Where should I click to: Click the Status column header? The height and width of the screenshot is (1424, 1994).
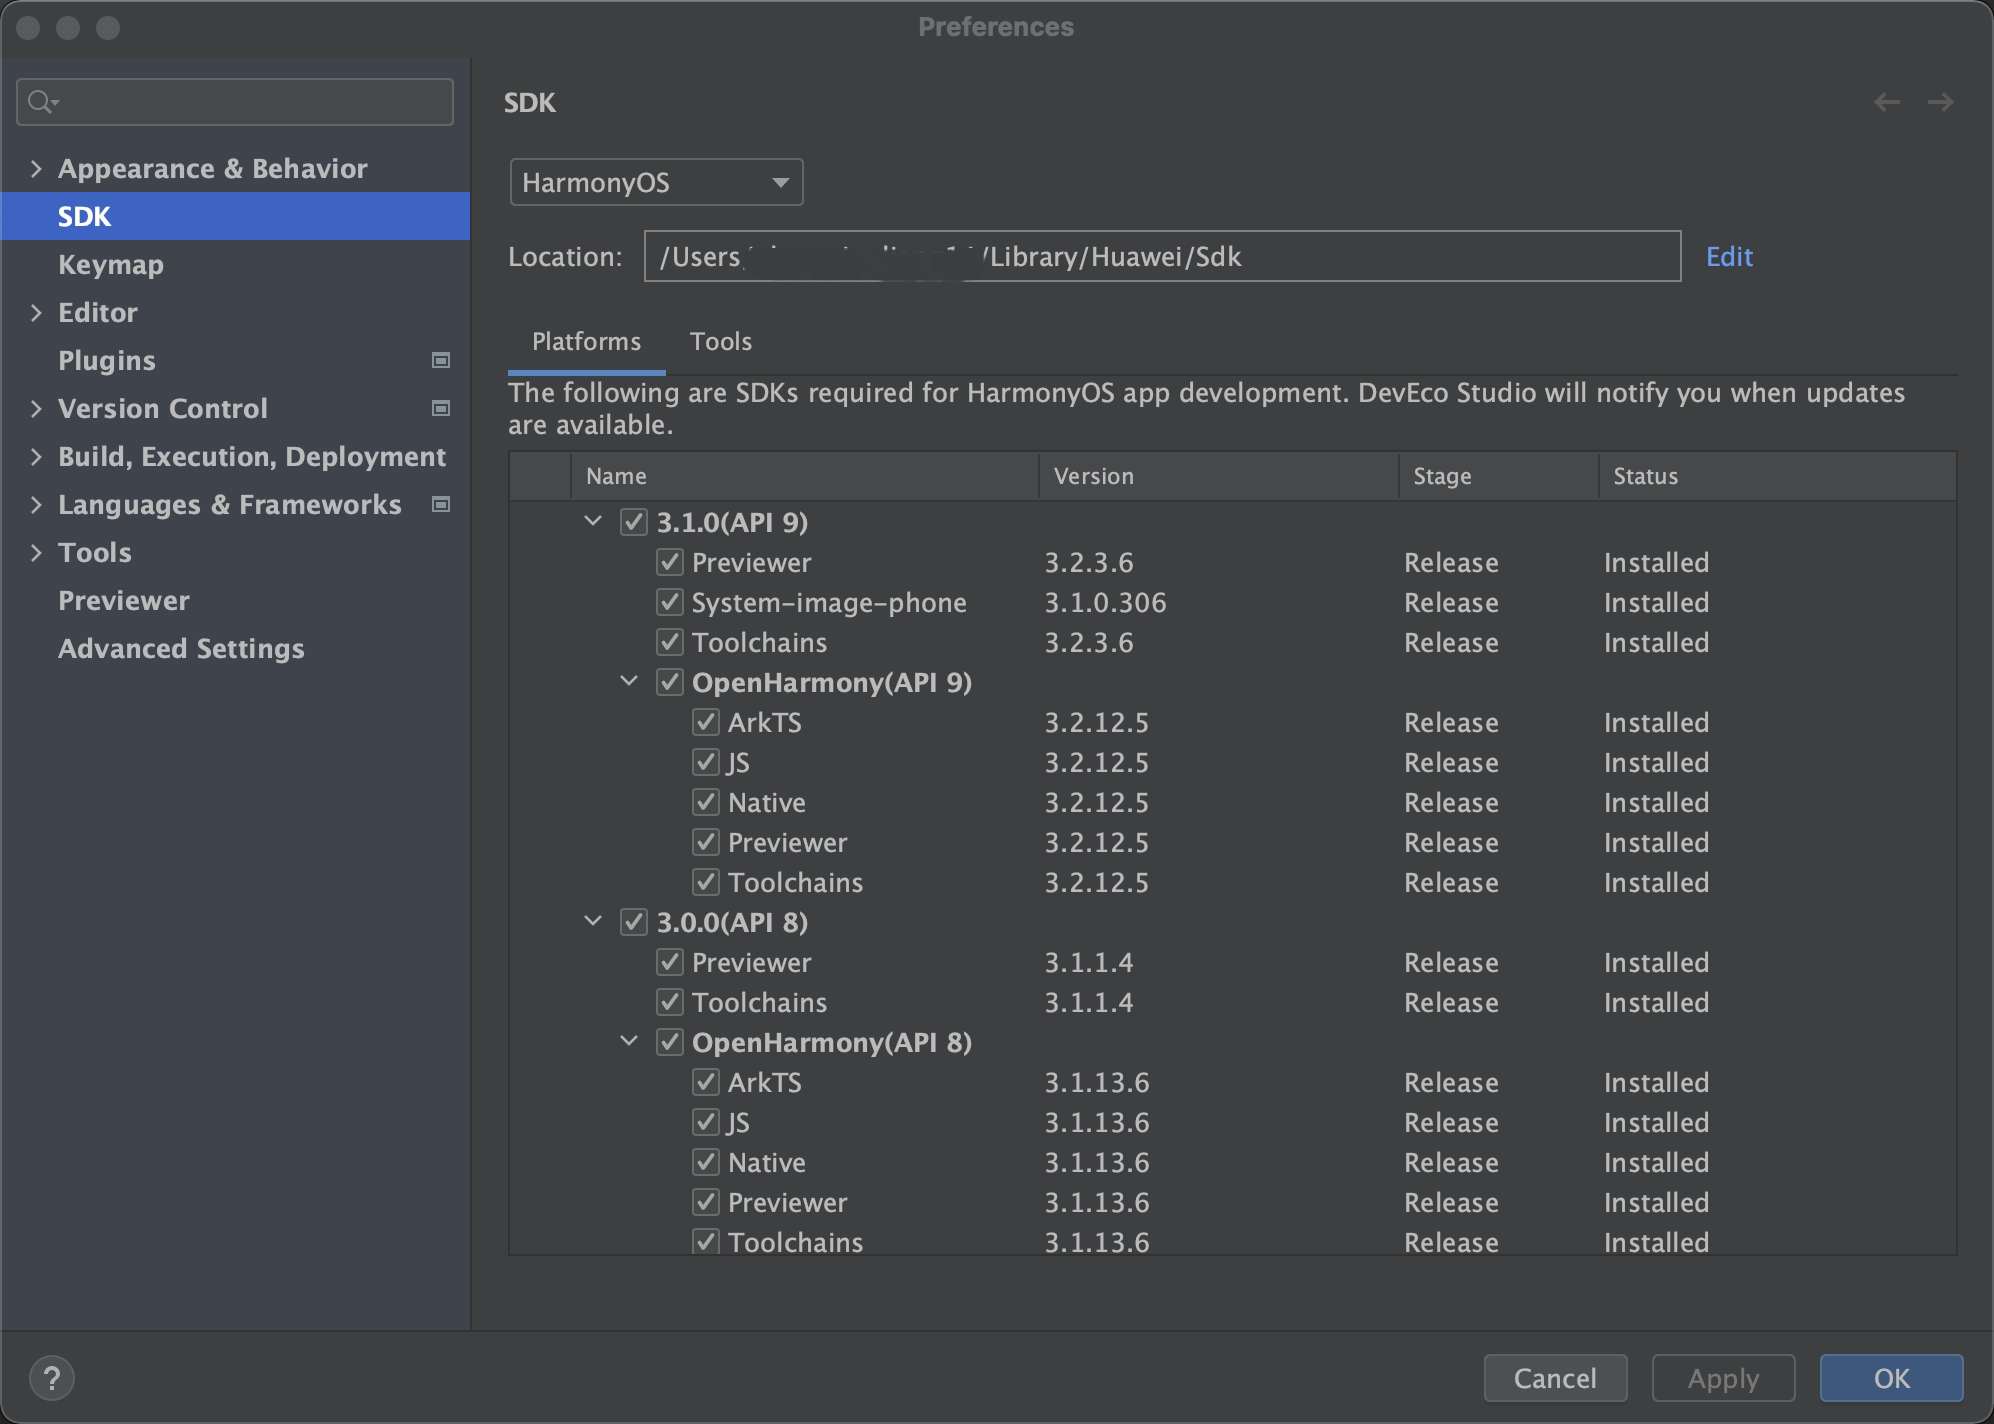tap(1777, 476)
